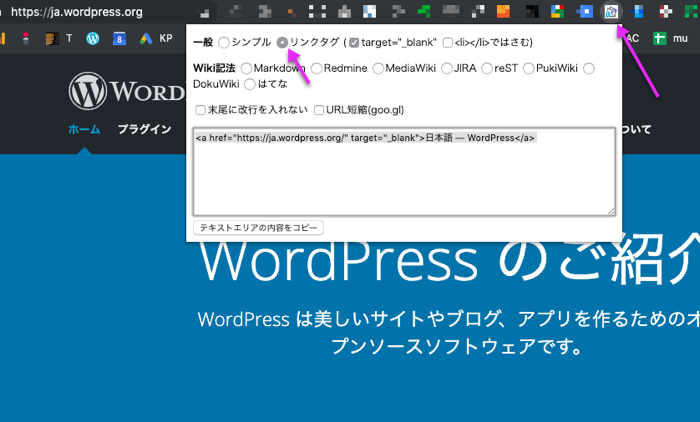Open the ホーム navigation tab
This screenshot has width=700, height=422.
pos(84,129)
